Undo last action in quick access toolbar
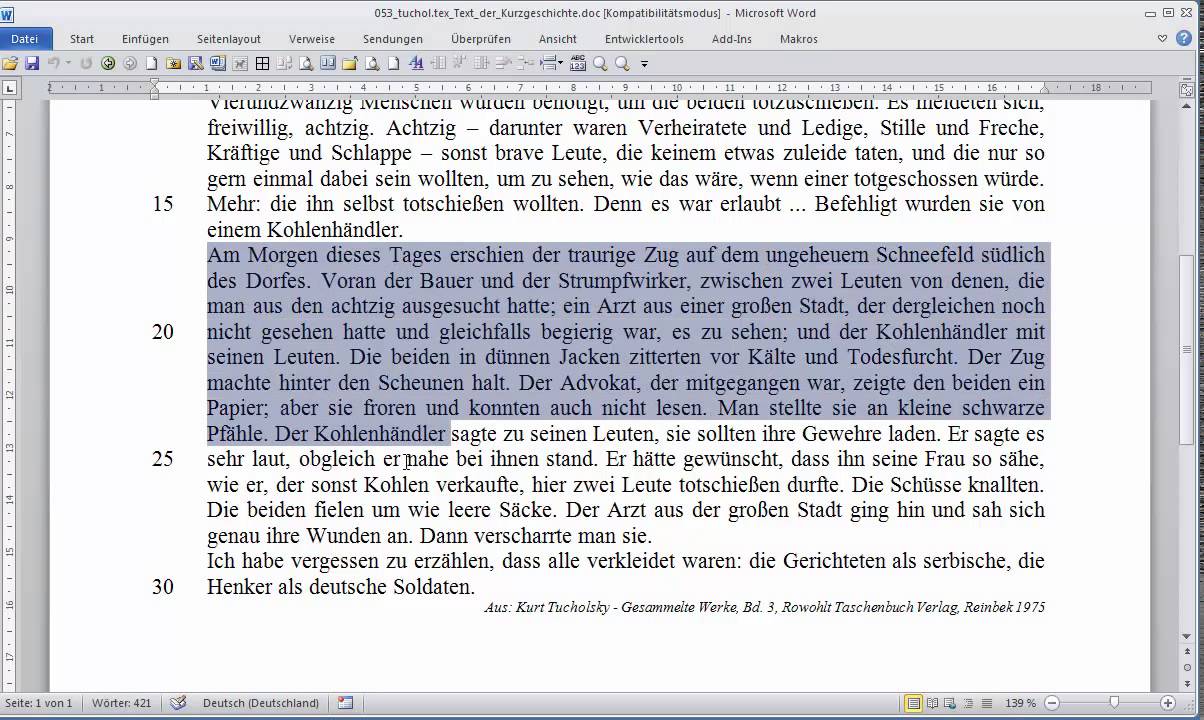The width and height of the screenshot is (1204, 720). 53,63
